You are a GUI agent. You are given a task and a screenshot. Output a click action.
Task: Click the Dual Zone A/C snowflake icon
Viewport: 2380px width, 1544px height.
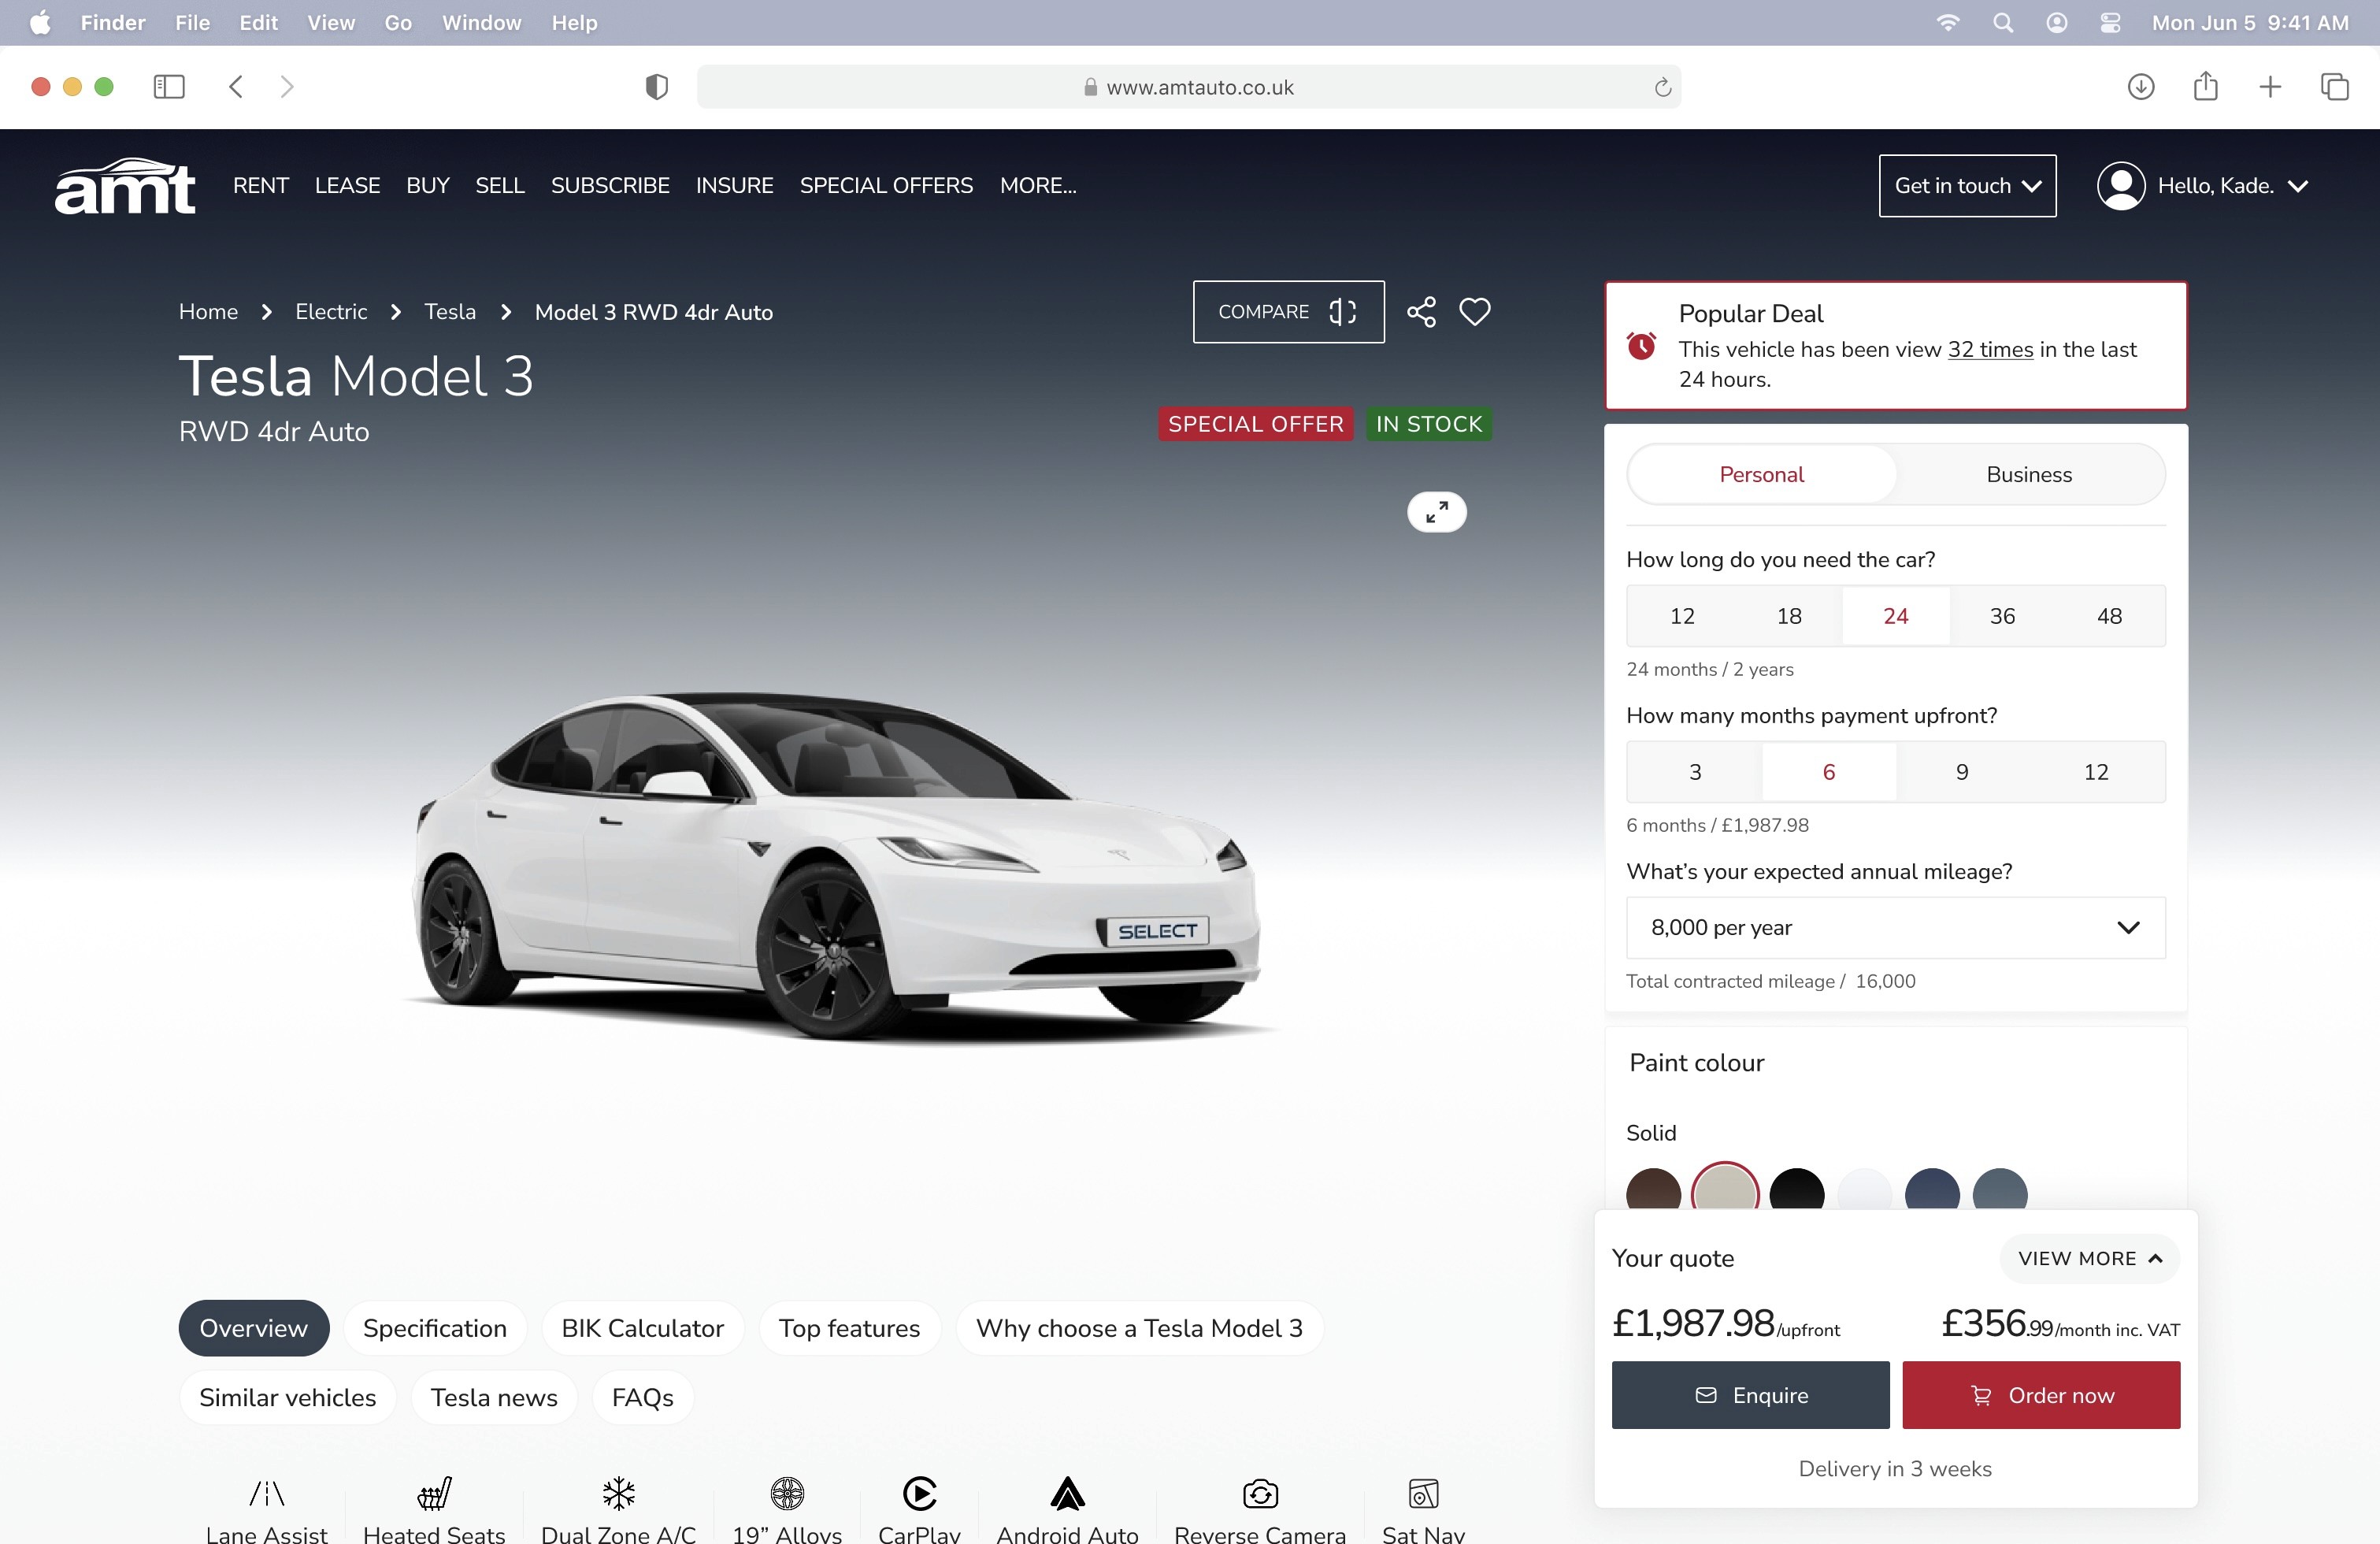(619, 1494)
